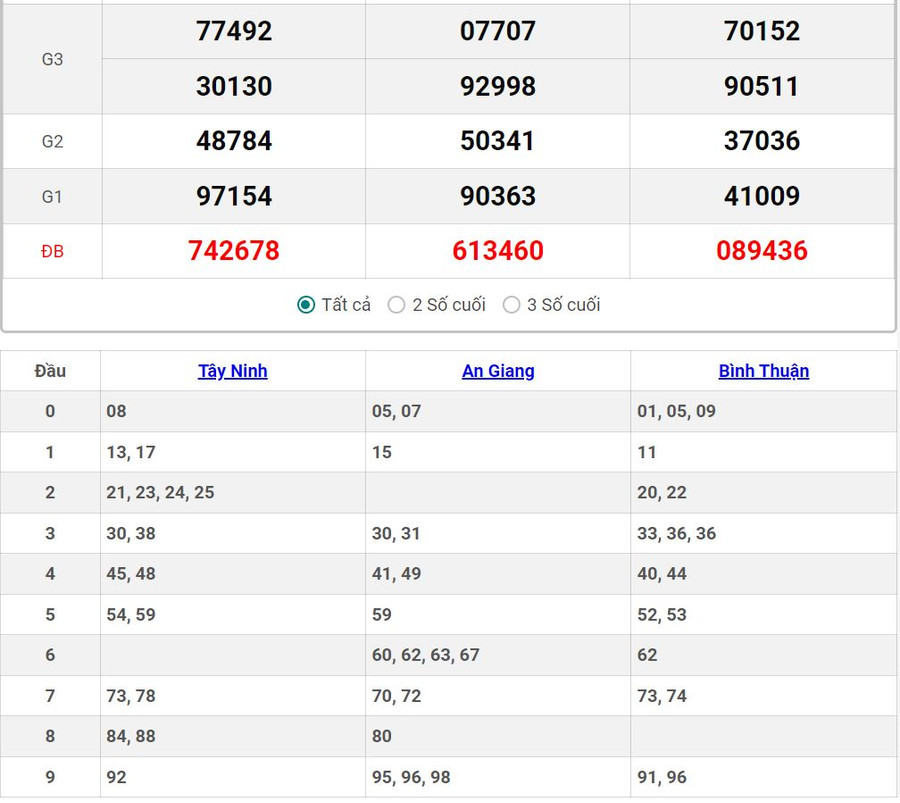
Task: Click the 'Đầu' column header
Action: click(50, 371)
